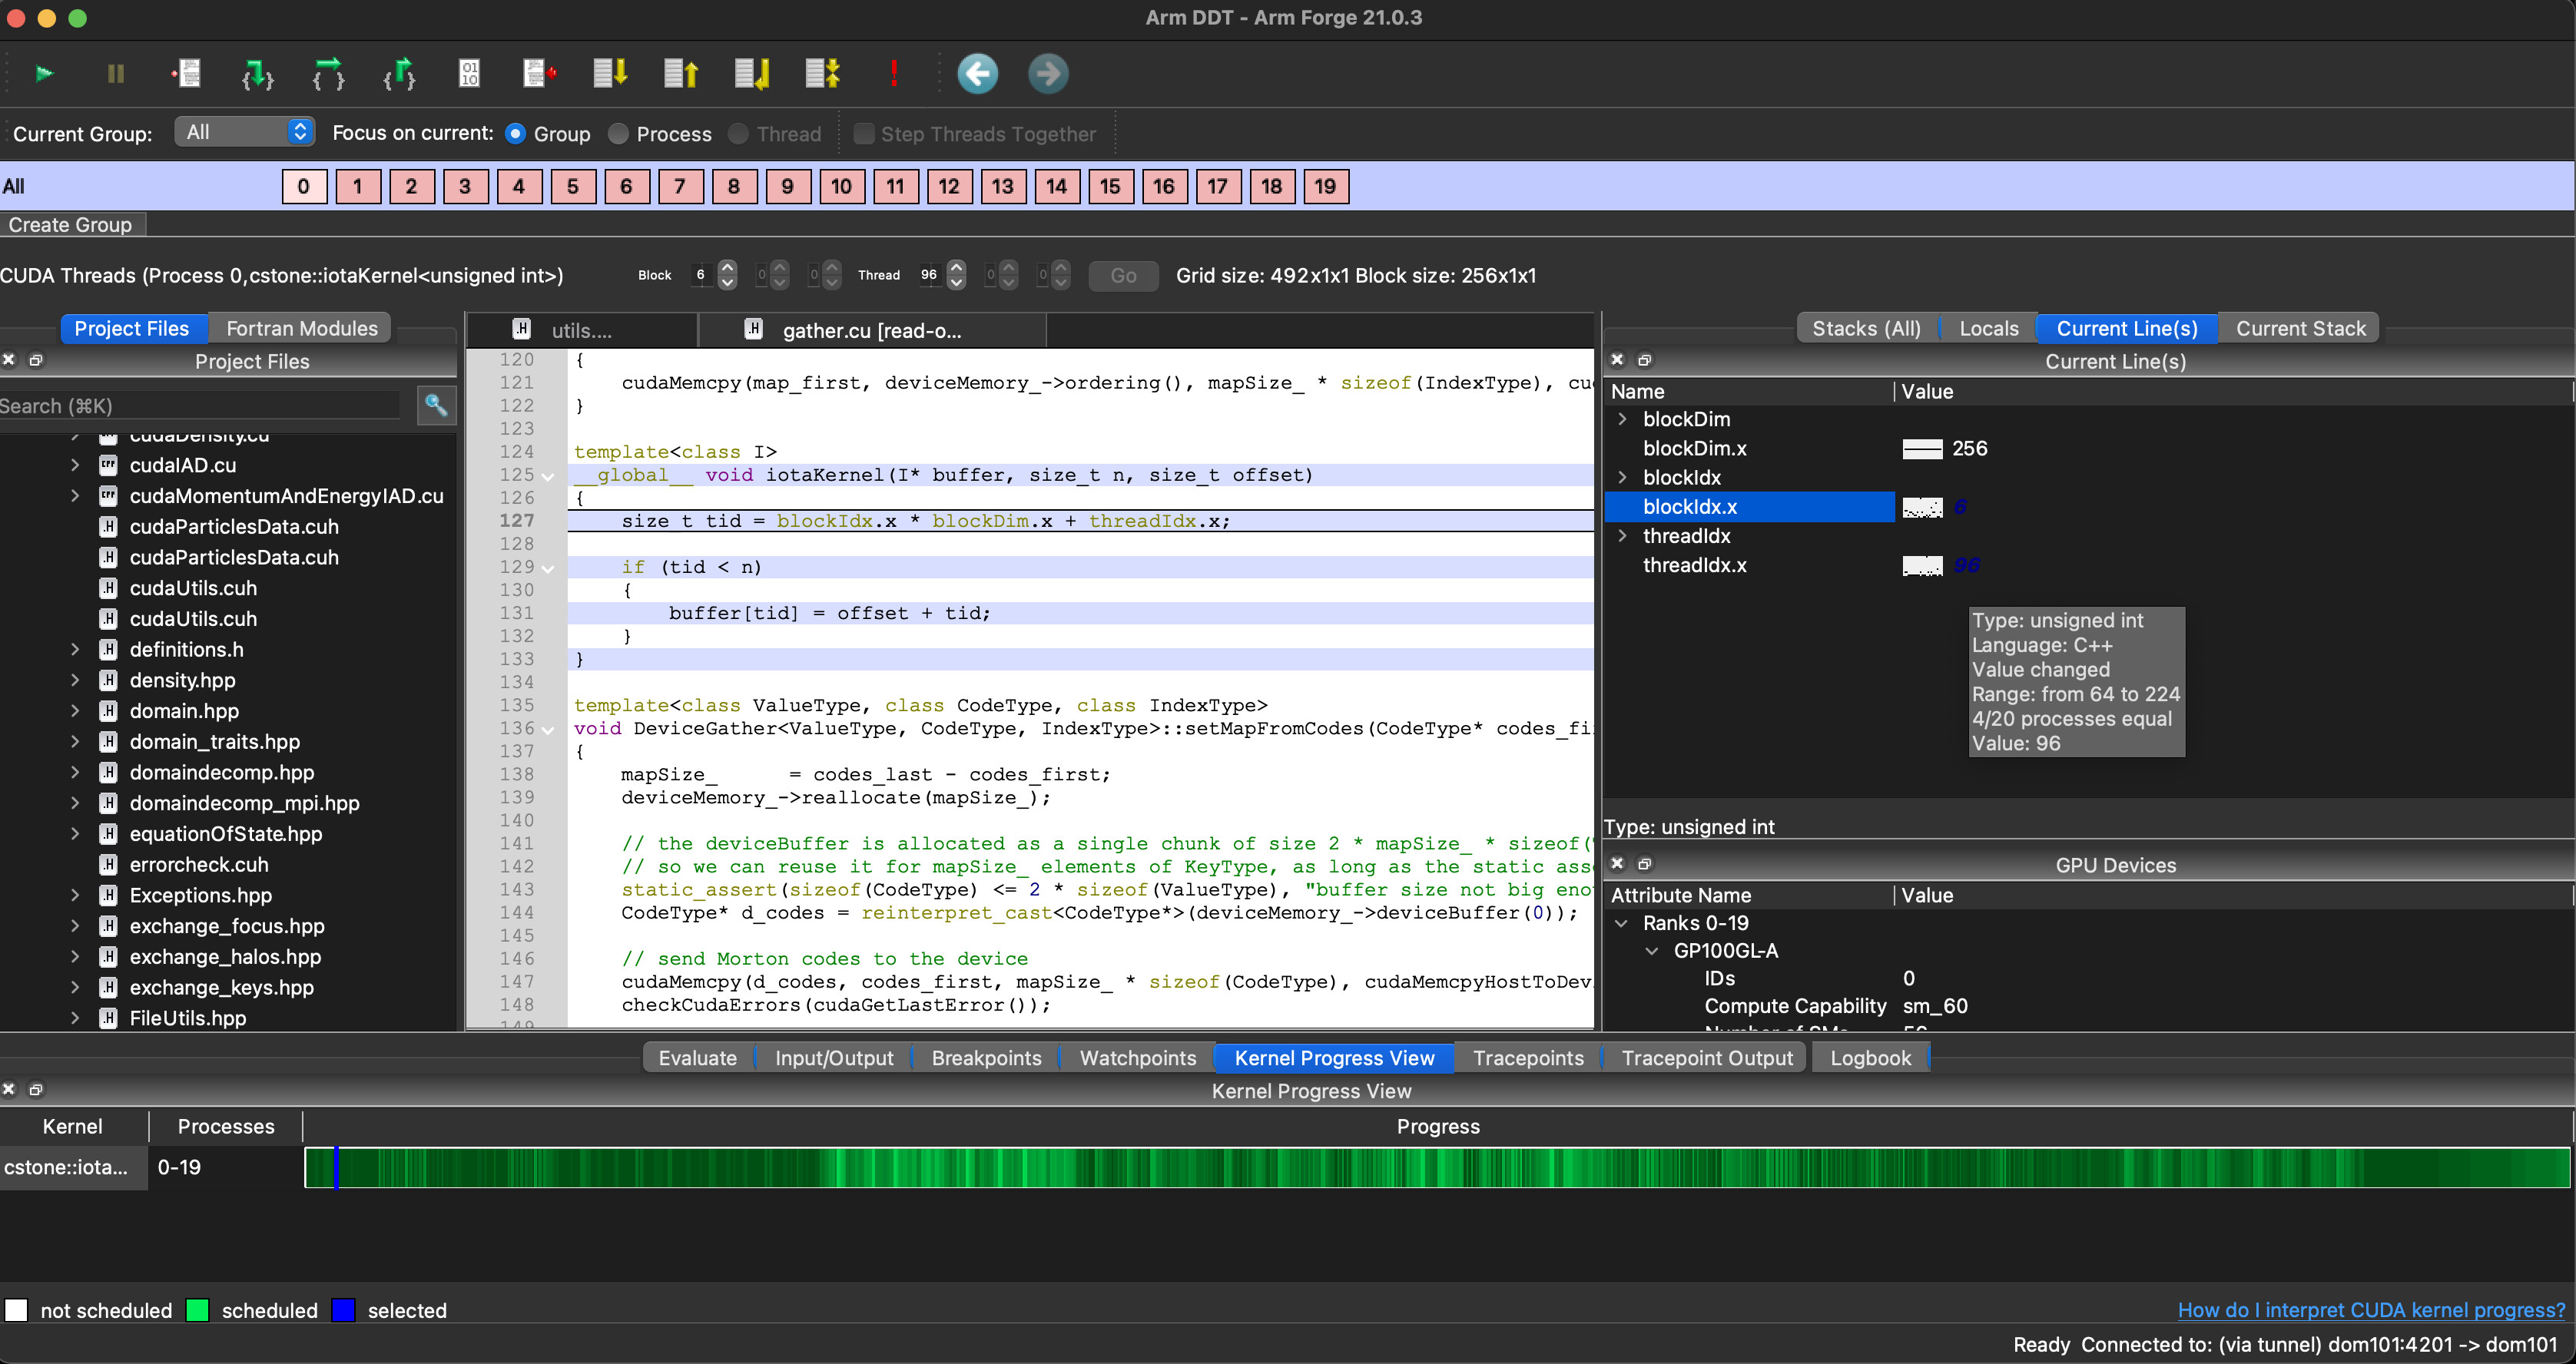2576x1364 pixels.
Task: Open the 'How do I interpret CUDA kernel progress?' link
Action: coord(2371,1309)
